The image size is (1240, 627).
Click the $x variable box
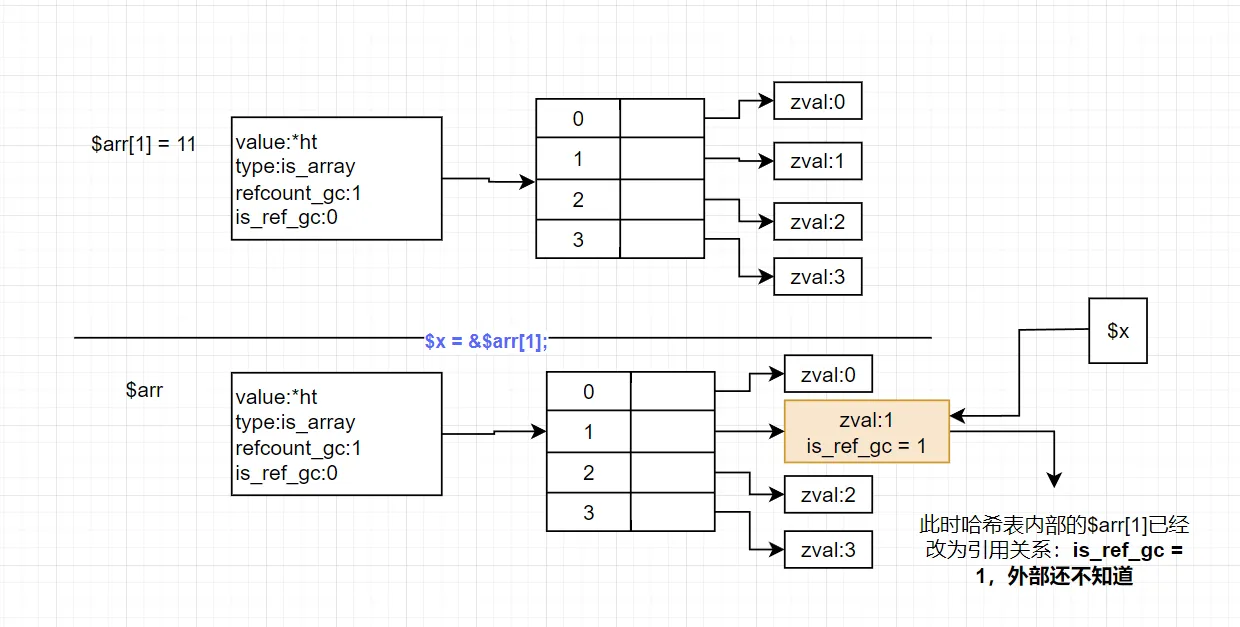tap(1118, 331)
